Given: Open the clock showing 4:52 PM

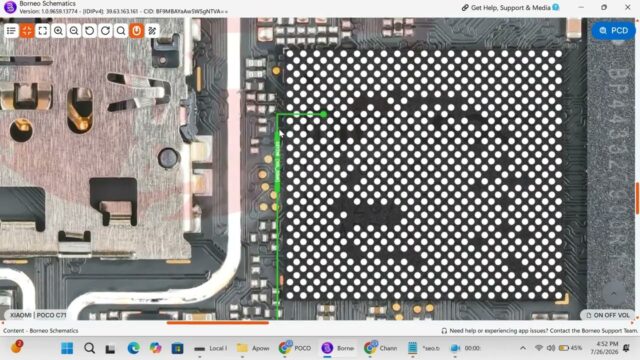Looking at the screenshot, I should 604,348.
